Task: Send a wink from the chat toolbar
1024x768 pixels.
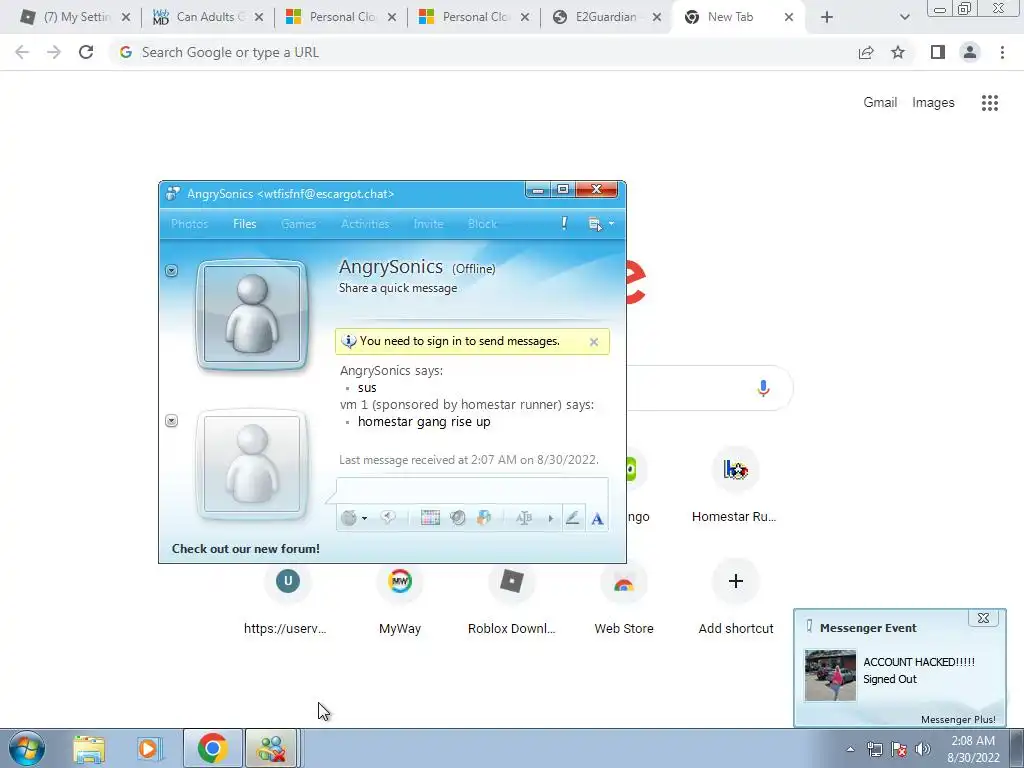Action: pyautogui.click(x=388, y=518)
